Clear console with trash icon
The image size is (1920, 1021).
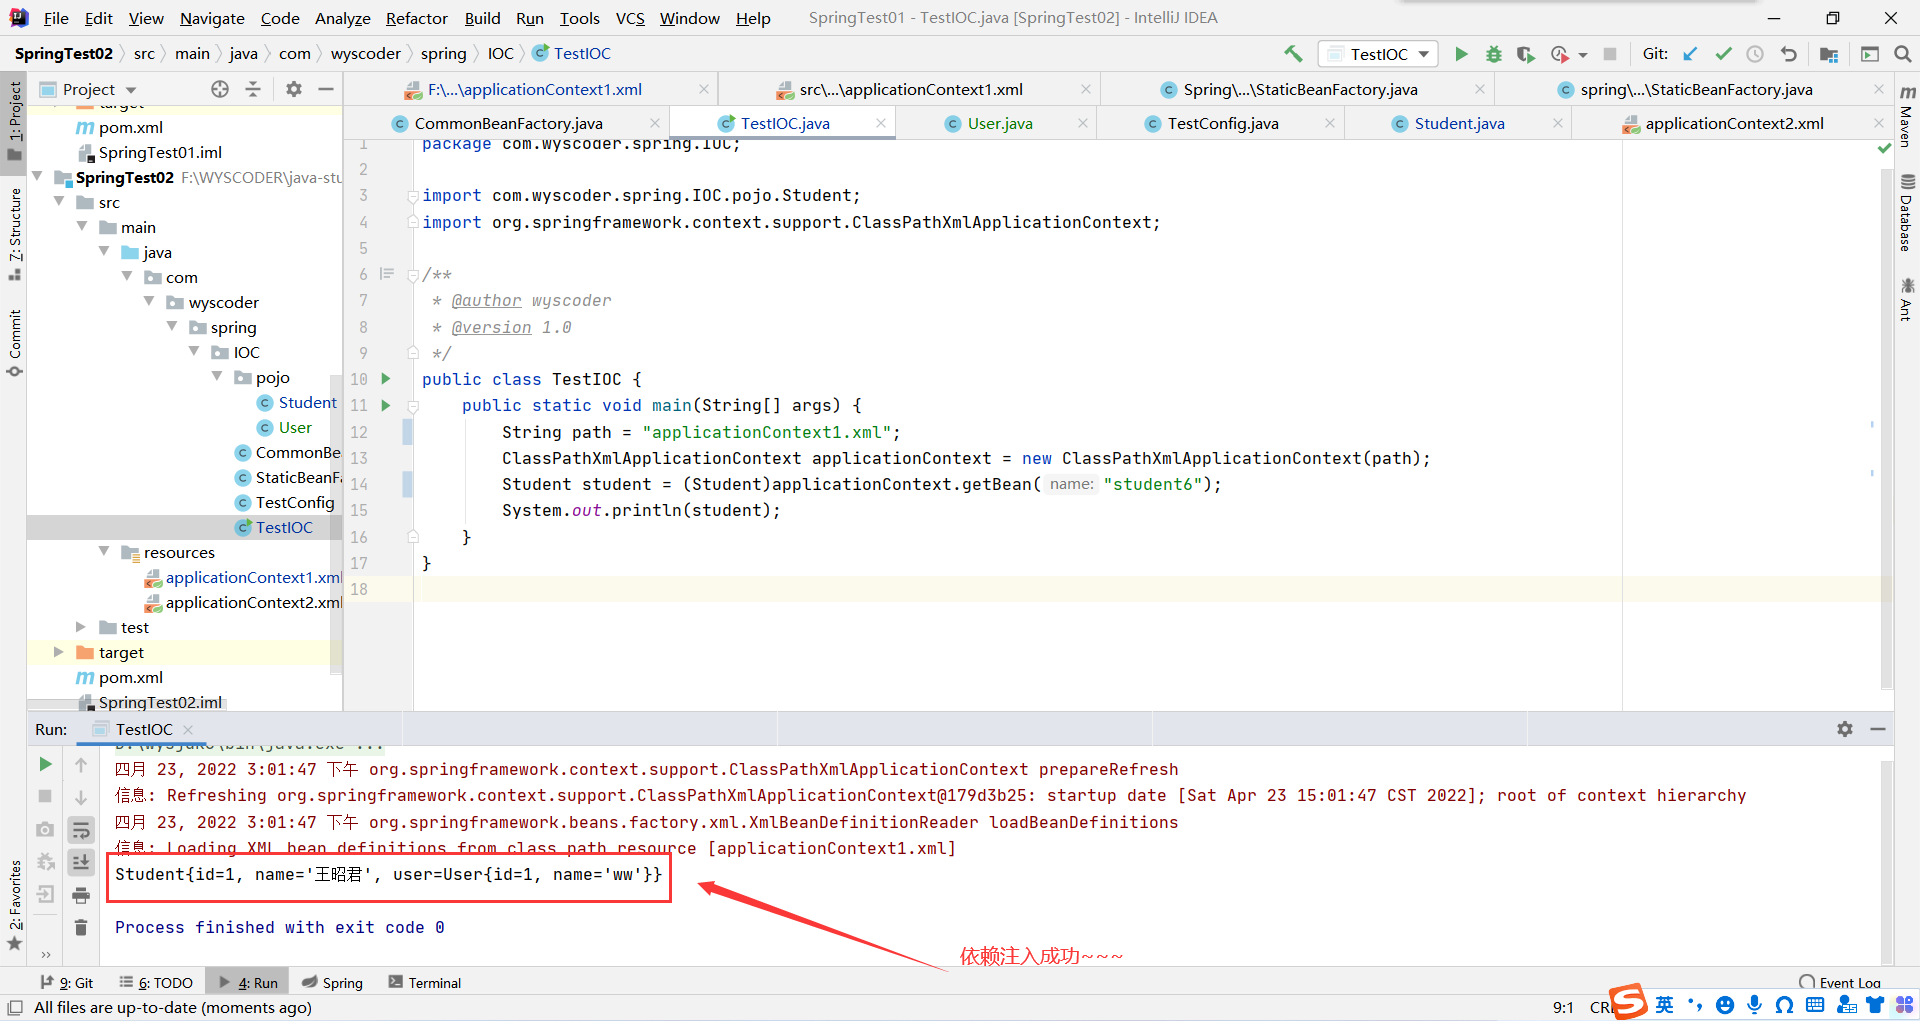[81, 928]
